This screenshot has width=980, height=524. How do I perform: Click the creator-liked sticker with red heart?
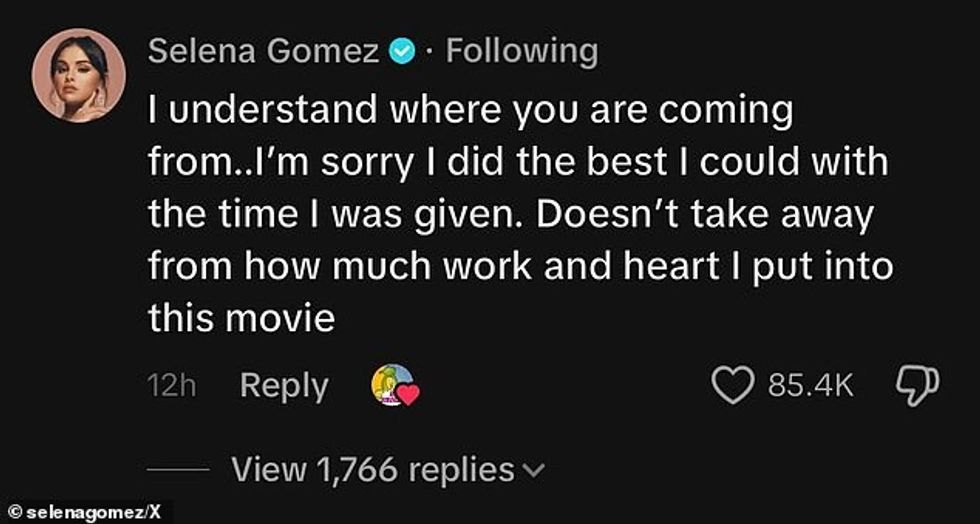[x=394, y=386]
